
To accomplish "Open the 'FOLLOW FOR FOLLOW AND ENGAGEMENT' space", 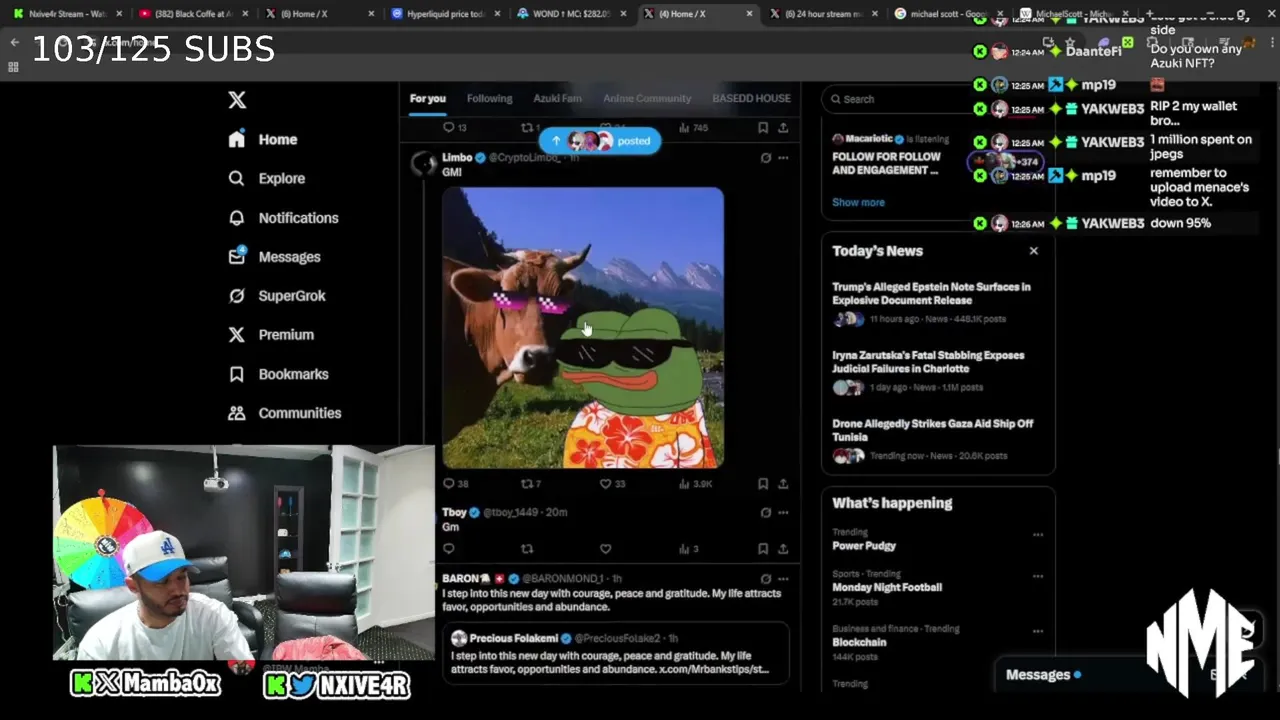I will pyautogui.click(x=887, y=163).
